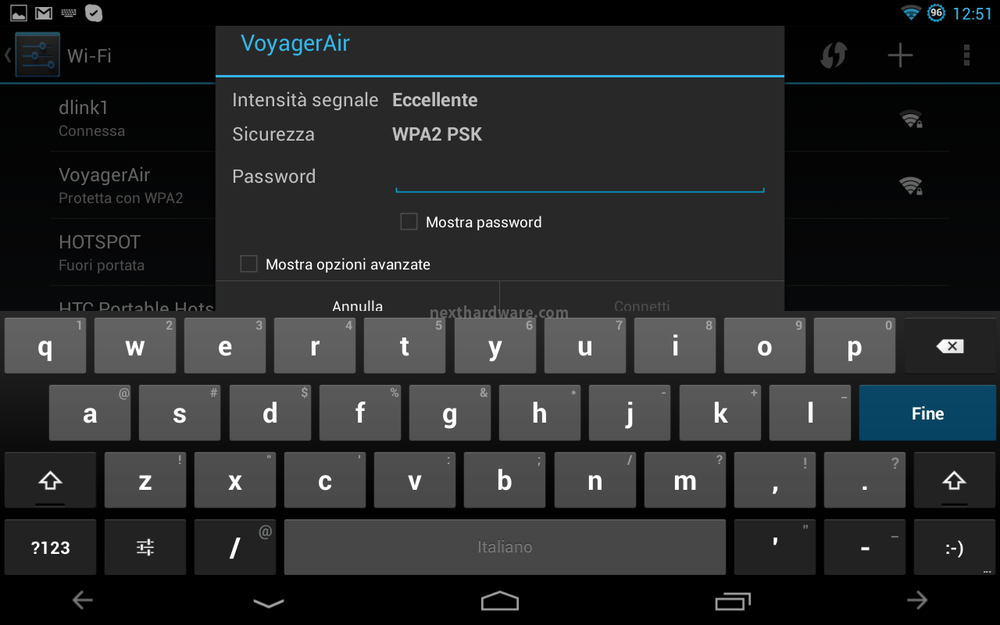Screen dimensions: 1000x625
Task: Switch keyboard to ?123 symbols
Action: click(x=50, y=547)
